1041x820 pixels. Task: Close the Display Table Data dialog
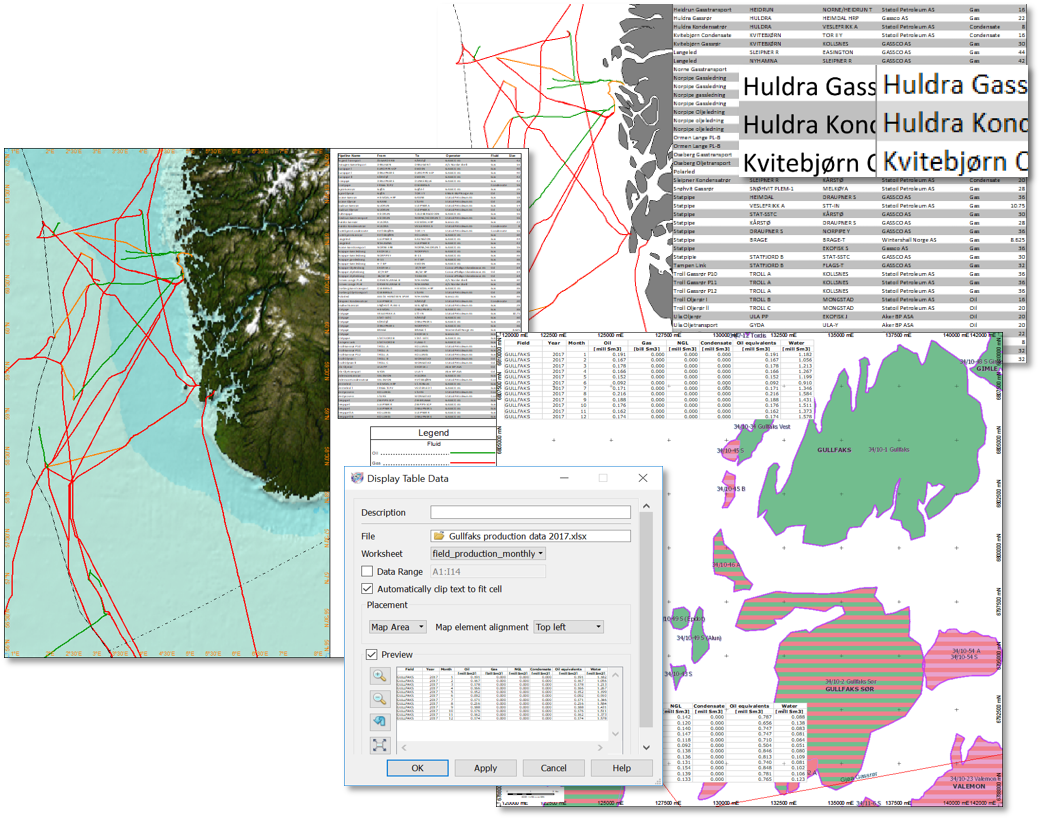pos(643,478)
